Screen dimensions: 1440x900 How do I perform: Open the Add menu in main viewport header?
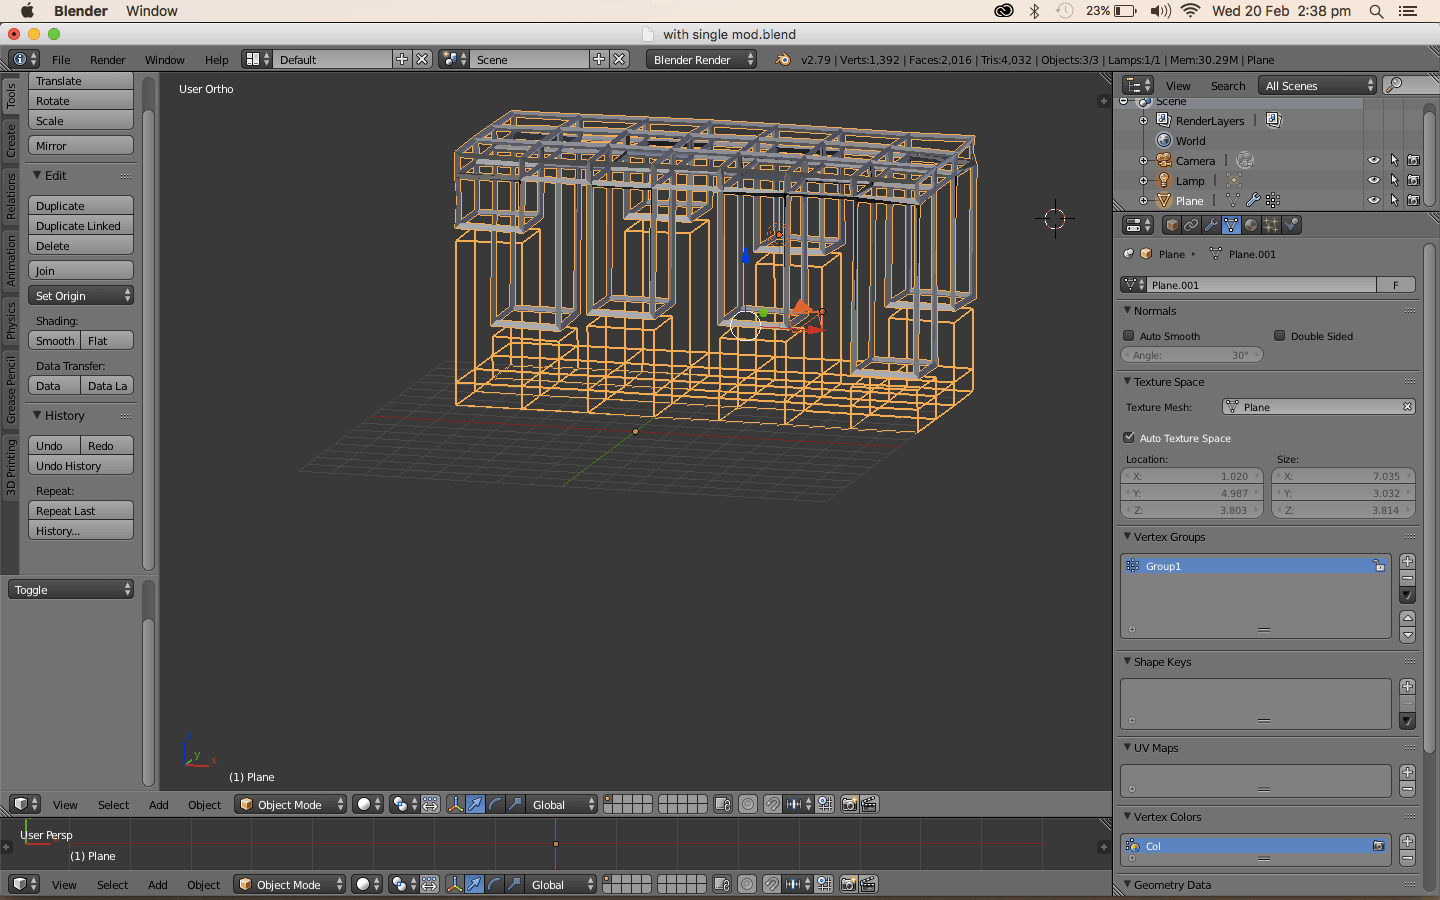(x=158, y=804)
